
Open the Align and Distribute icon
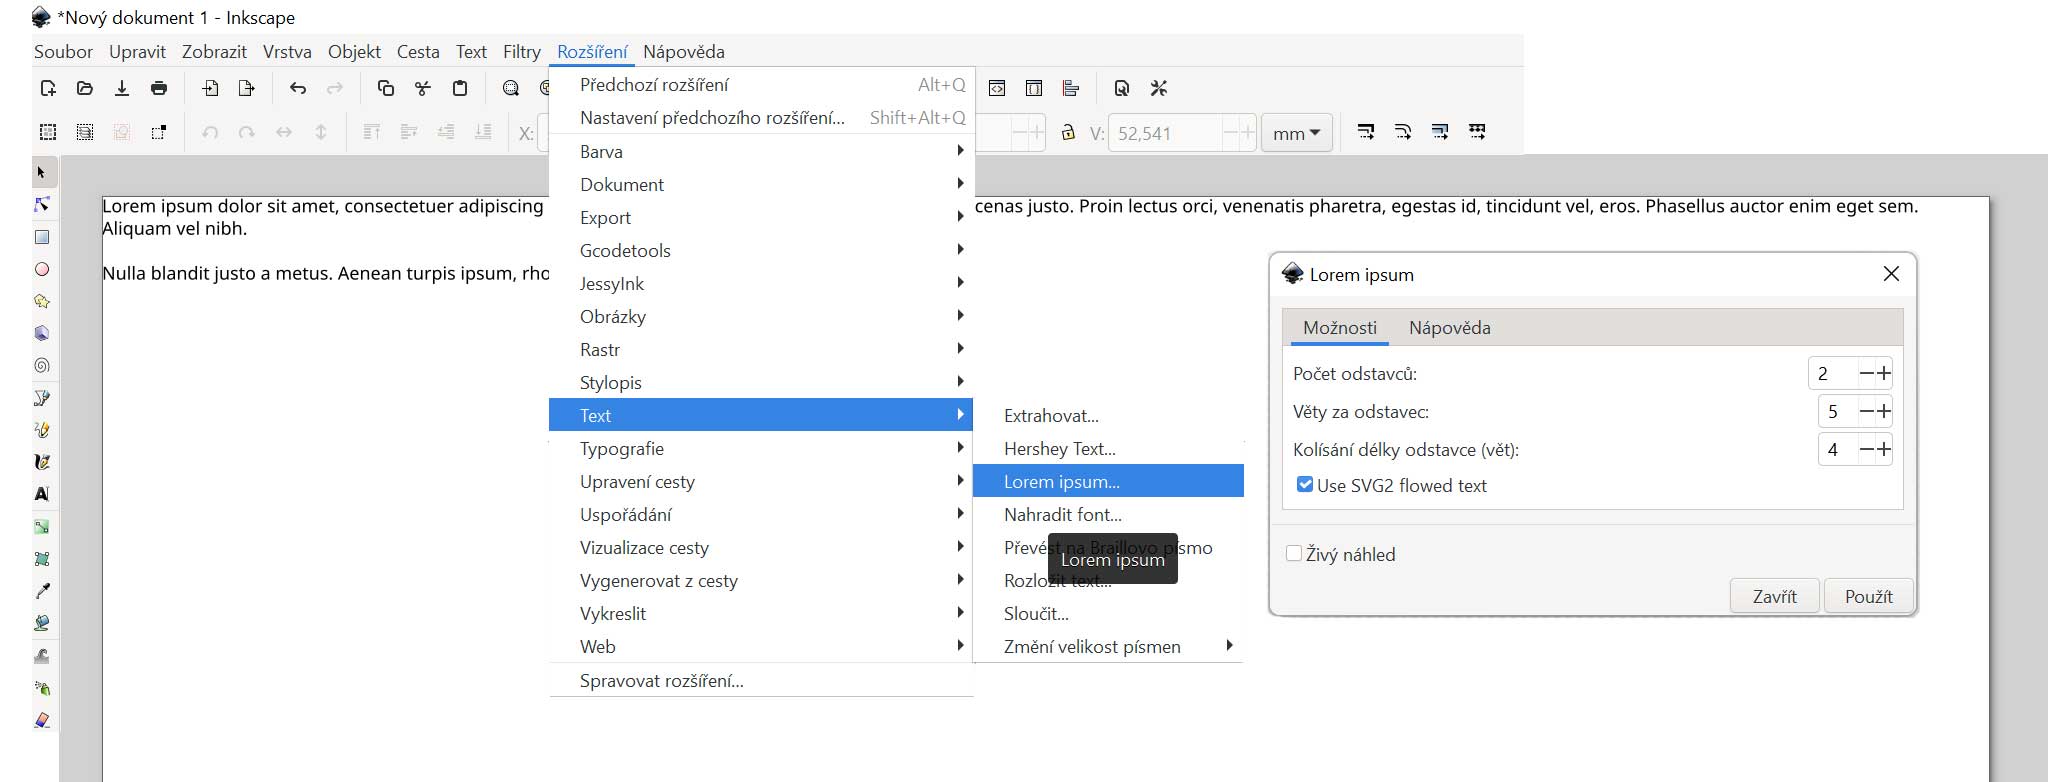(x=1071, y=89)
